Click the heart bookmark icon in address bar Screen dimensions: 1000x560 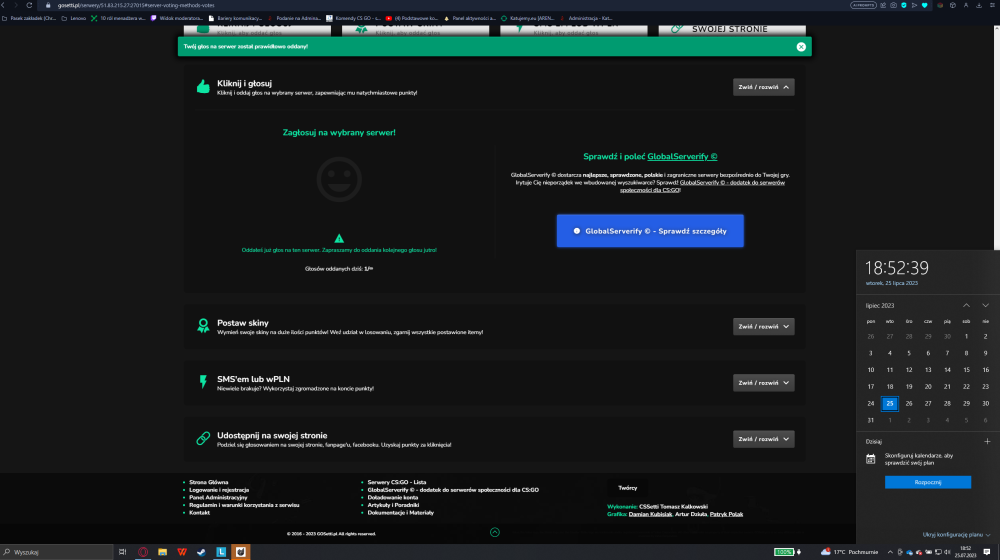(925, 5)
